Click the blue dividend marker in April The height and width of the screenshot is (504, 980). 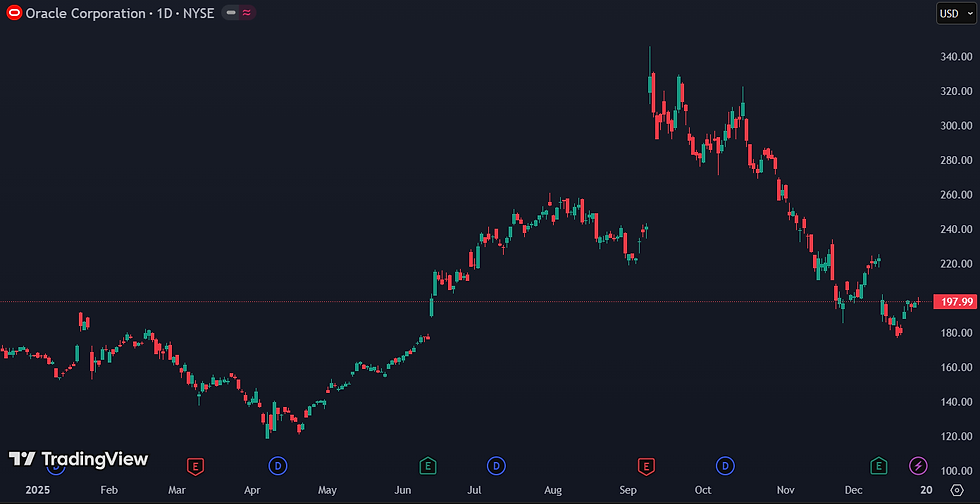(x=278, y=466)
